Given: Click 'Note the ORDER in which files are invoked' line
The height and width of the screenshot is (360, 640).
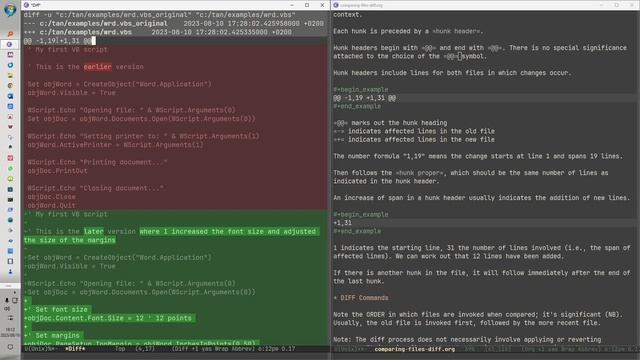Looking at the screenshot, I should (x=478, y=315).
